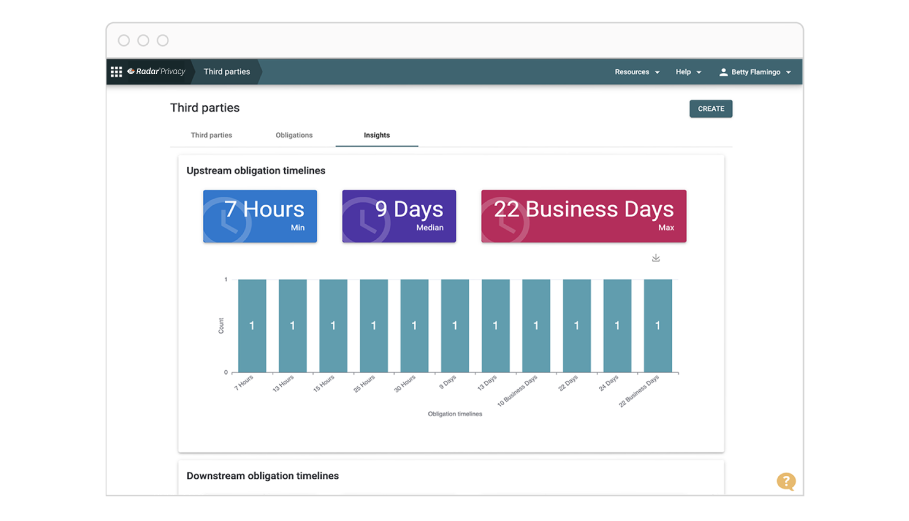
Task: Click the Third parties breadcrumb link
Action: tap(227, 72)
